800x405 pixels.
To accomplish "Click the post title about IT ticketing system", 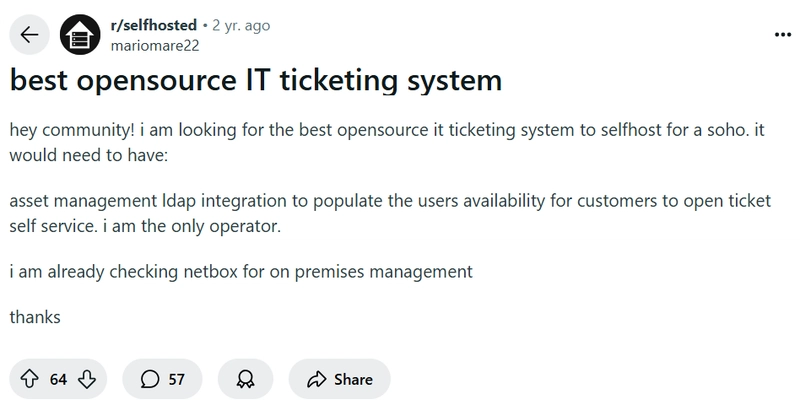I will pyautogui.click(x=256, y=81).
